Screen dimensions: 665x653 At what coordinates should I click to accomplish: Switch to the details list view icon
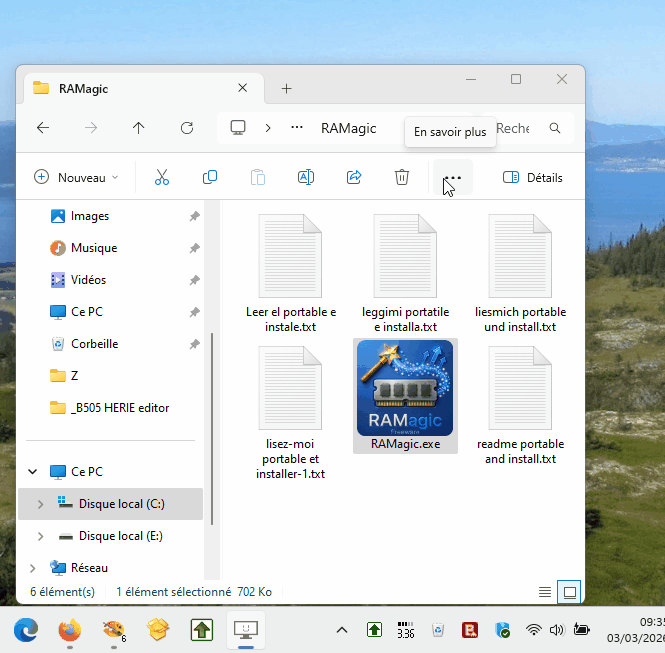(545, 592)
